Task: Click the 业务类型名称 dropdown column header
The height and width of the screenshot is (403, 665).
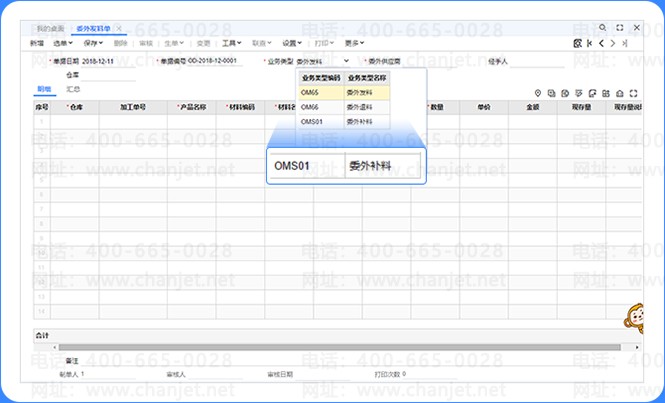Action: pos(367,78)
